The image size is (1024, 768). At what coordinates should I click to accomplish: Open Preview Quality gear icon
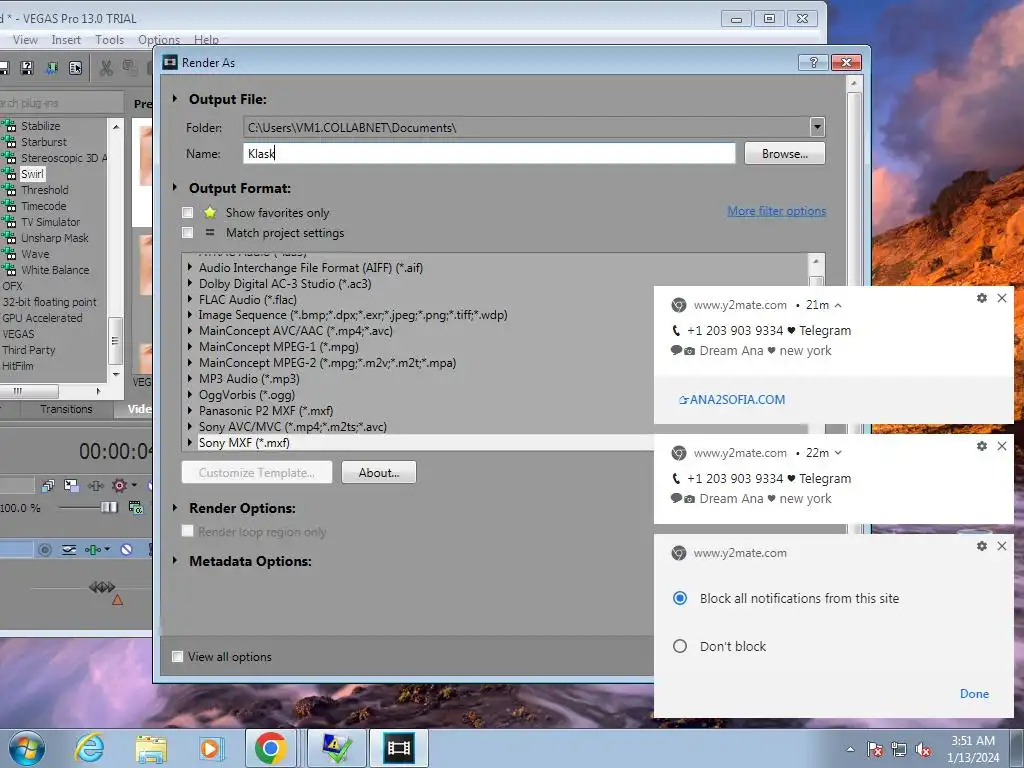pyautogui.click(x=119, y=485)
